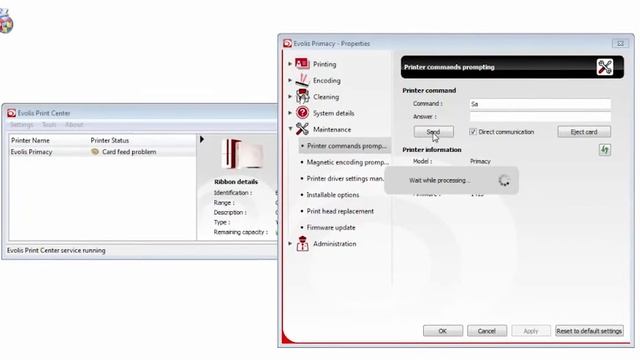Open the Tools menu in Print Center

(49, 125)
